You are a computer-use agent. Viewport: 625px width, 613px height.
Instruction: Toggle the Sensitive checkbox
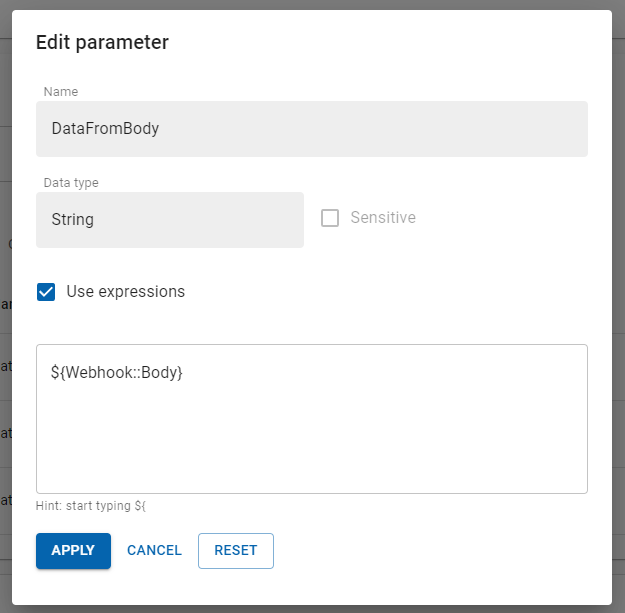coord(330,218)
